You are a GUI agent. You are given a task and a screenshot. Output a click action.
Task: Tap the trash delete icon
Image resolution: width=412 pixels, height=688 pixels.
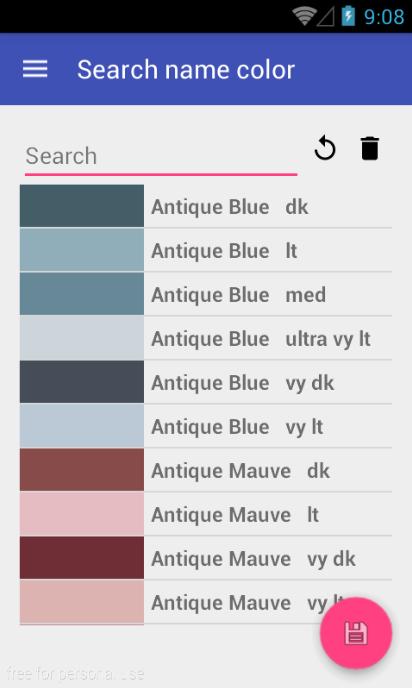(369, 148)
